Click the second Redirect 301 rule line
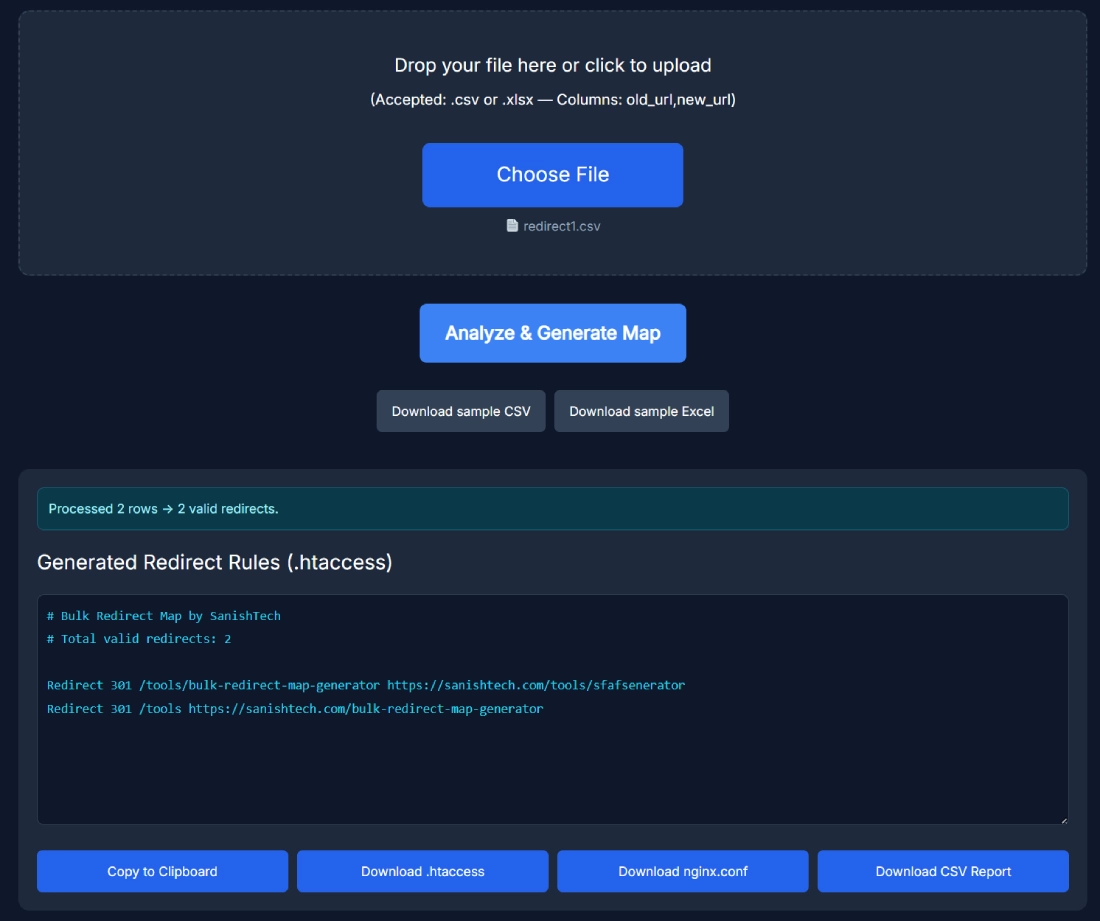 pos(295,708)
